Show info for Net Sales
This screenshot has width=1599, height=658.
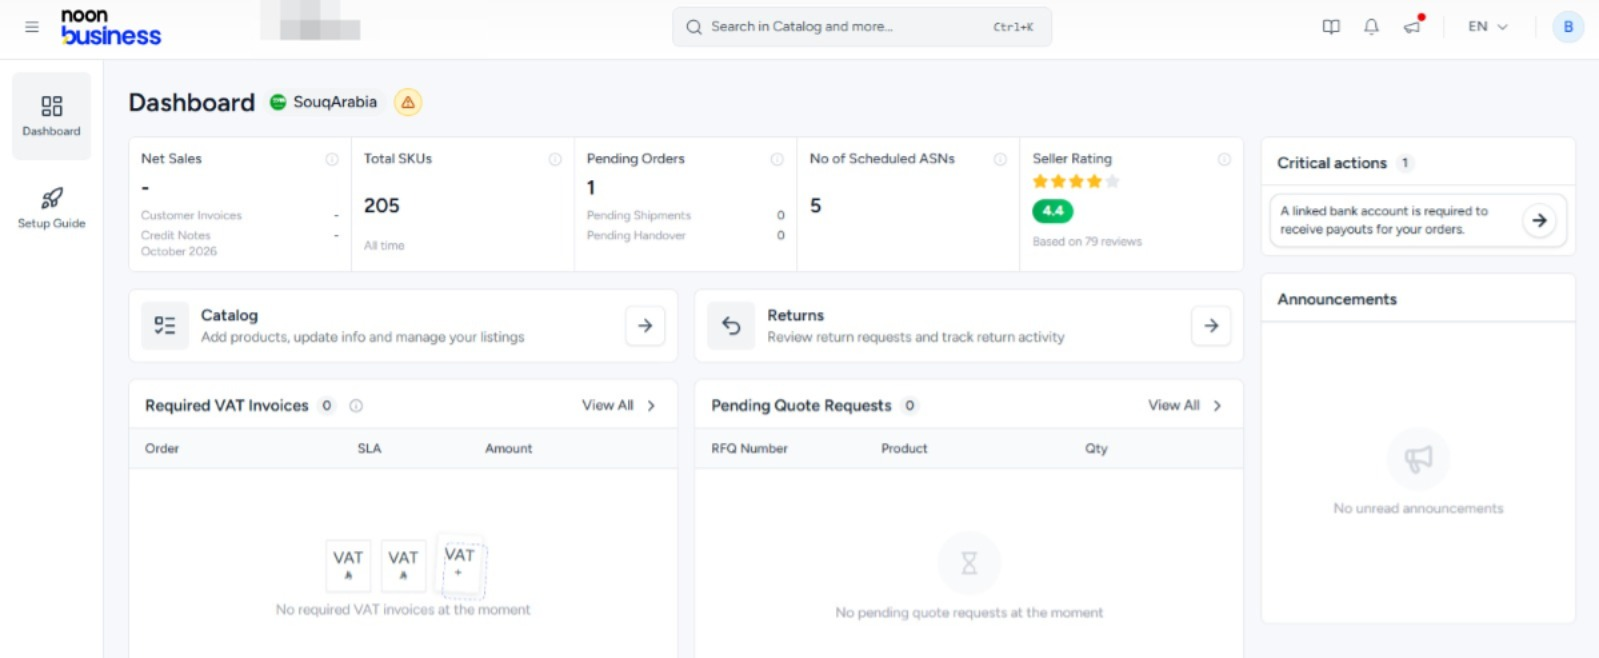(x=332, y=159)
